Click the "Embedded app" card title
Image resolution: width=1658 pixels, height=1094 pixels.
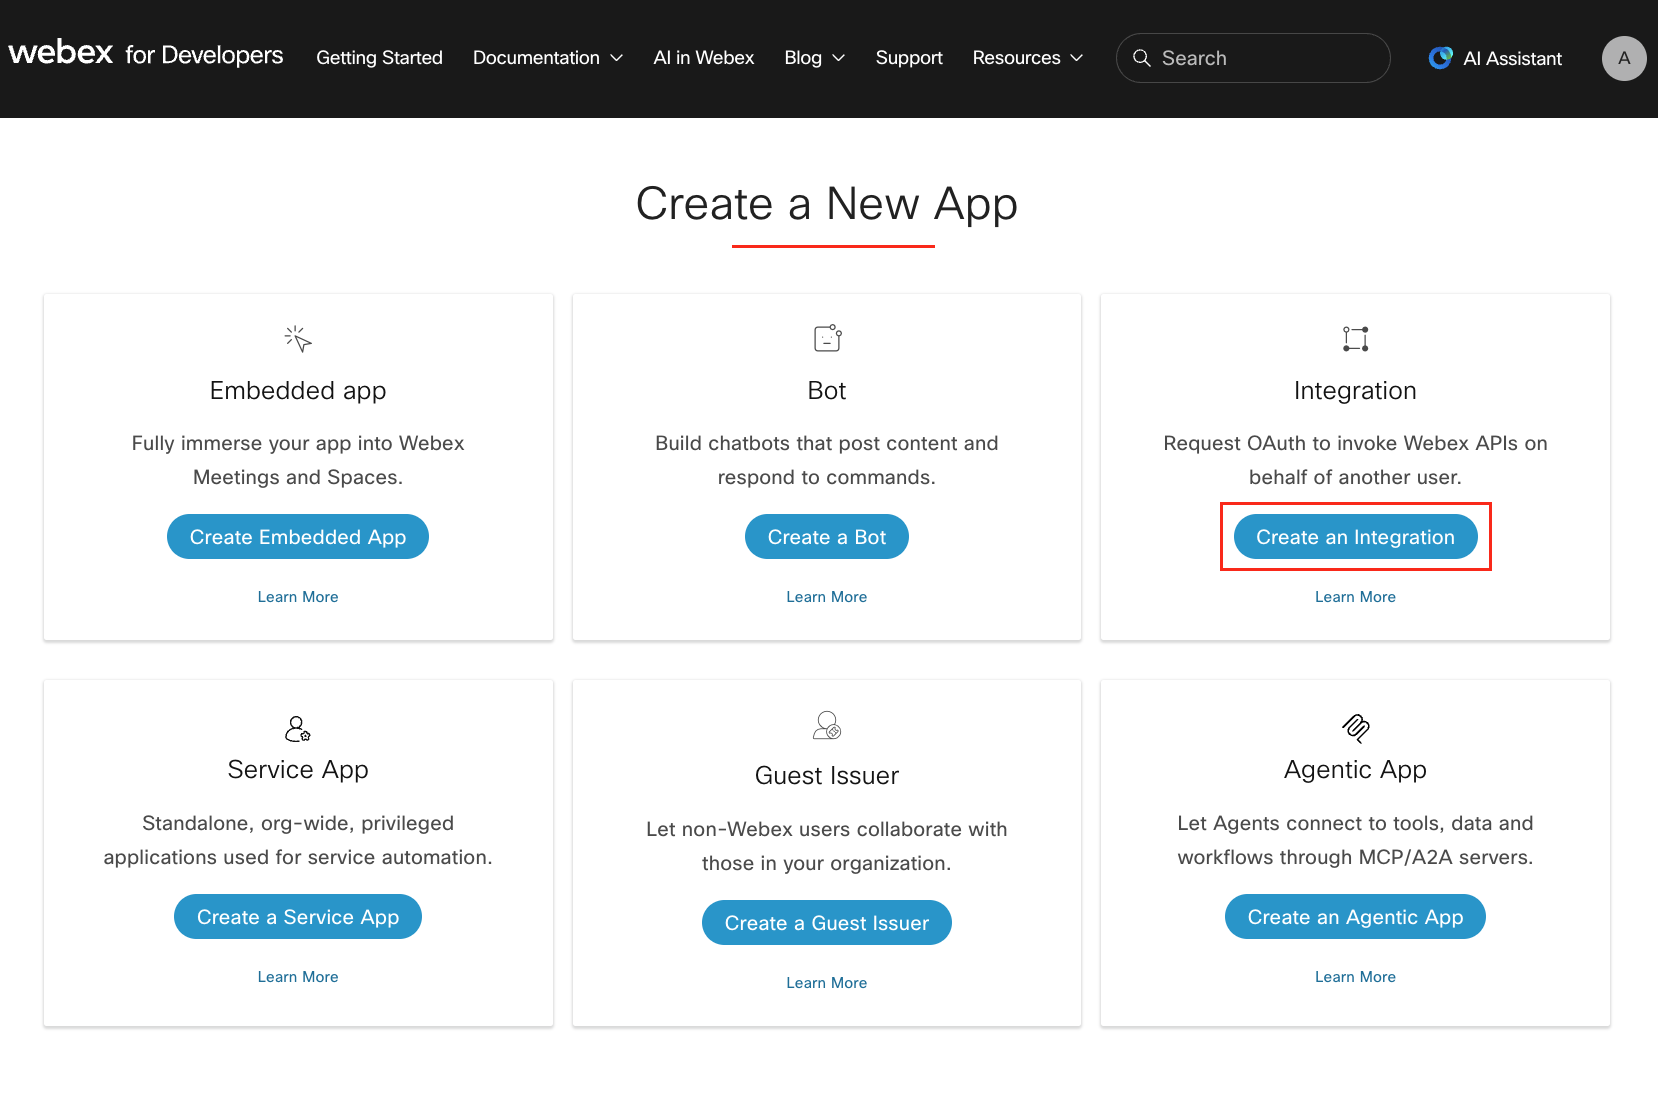298,391
